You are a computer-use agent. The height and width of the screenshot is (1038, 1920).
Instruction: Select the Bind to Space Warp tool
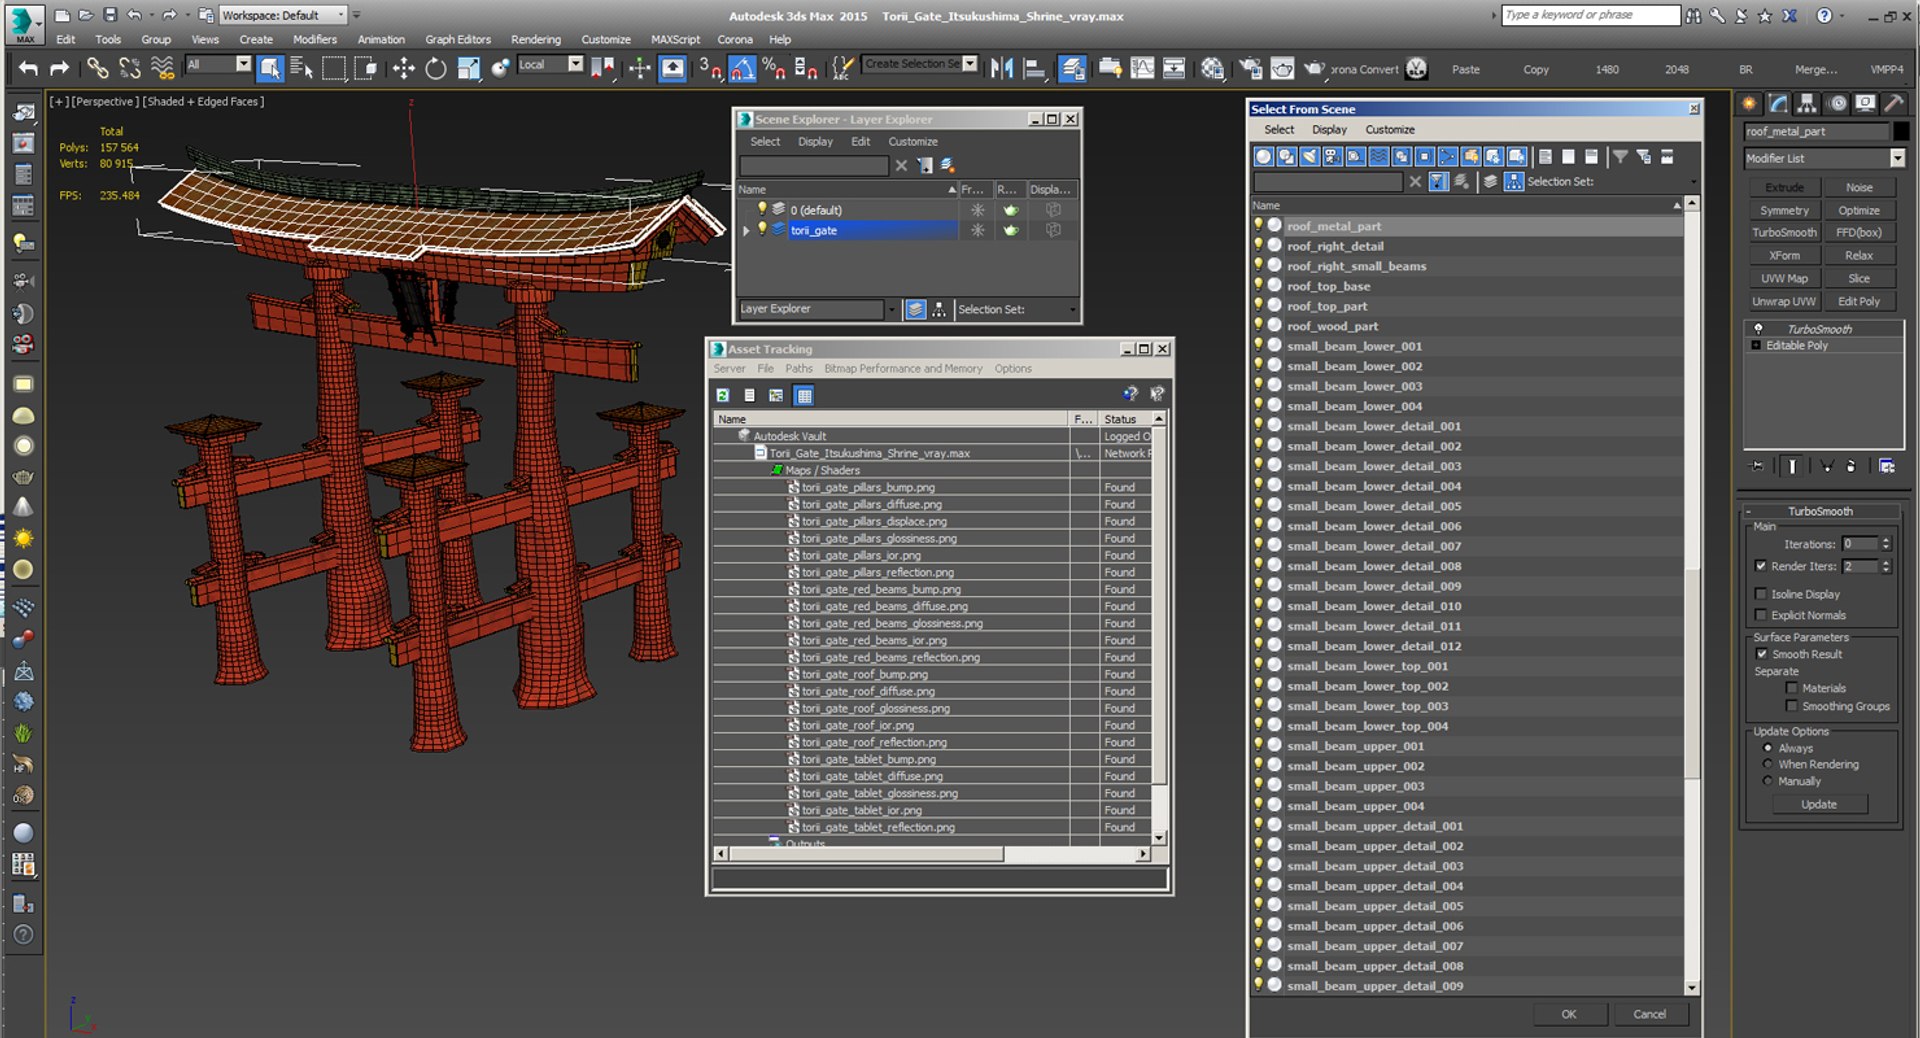click(x=161, y=68)
